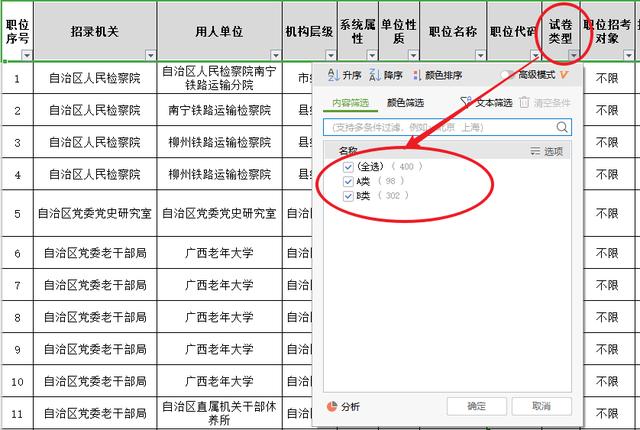Select the 不限 cell in row 5
The height and width of the screenshot is (430, 640).
tap(607, 213)
